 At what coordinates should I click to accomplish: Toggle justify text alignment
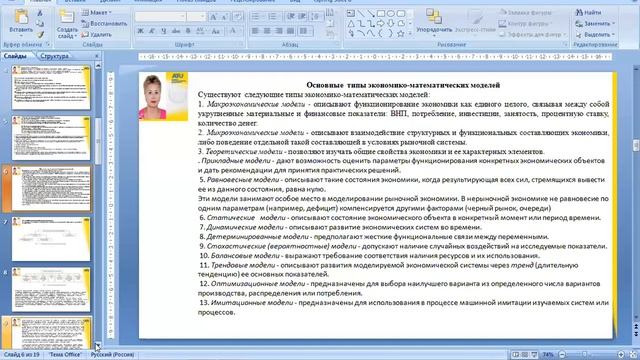pyautogui.click(x=291, y=31)
